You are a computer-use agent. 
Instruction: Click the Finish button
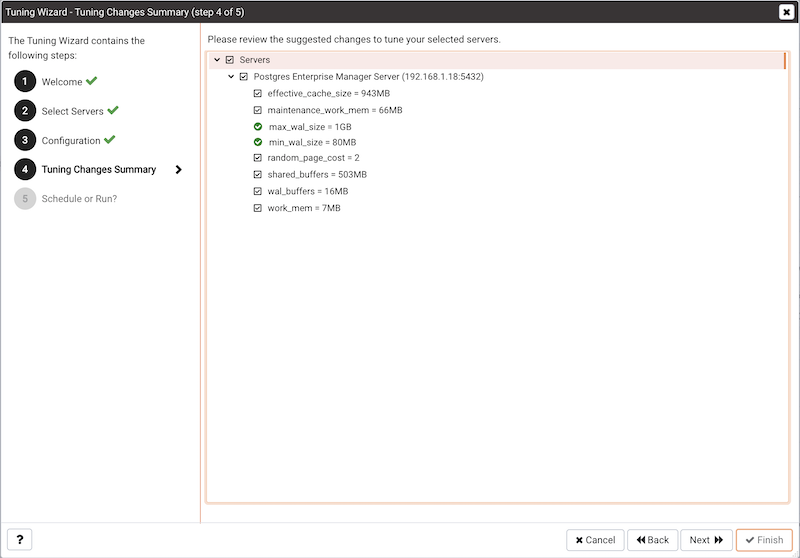764,540
